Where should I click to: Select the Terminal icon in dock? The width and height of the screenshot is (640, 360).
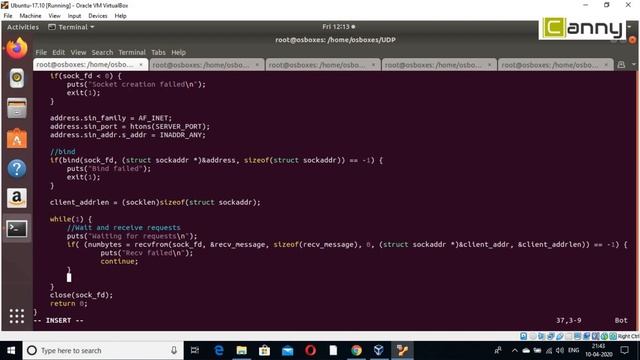click(17, 229)
